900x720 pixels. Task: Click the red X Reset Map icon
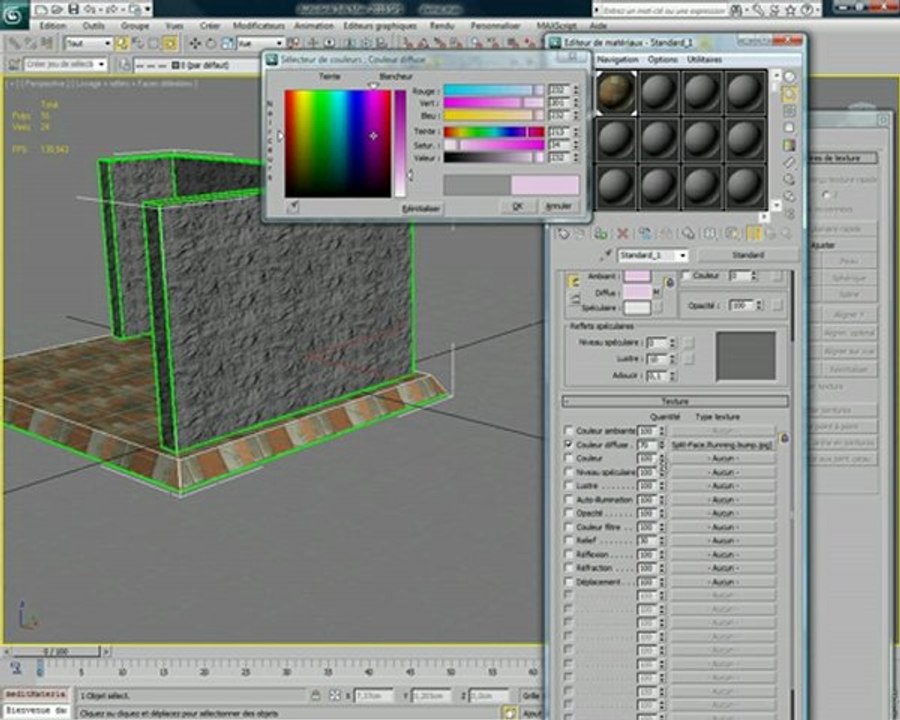point(623,234)
